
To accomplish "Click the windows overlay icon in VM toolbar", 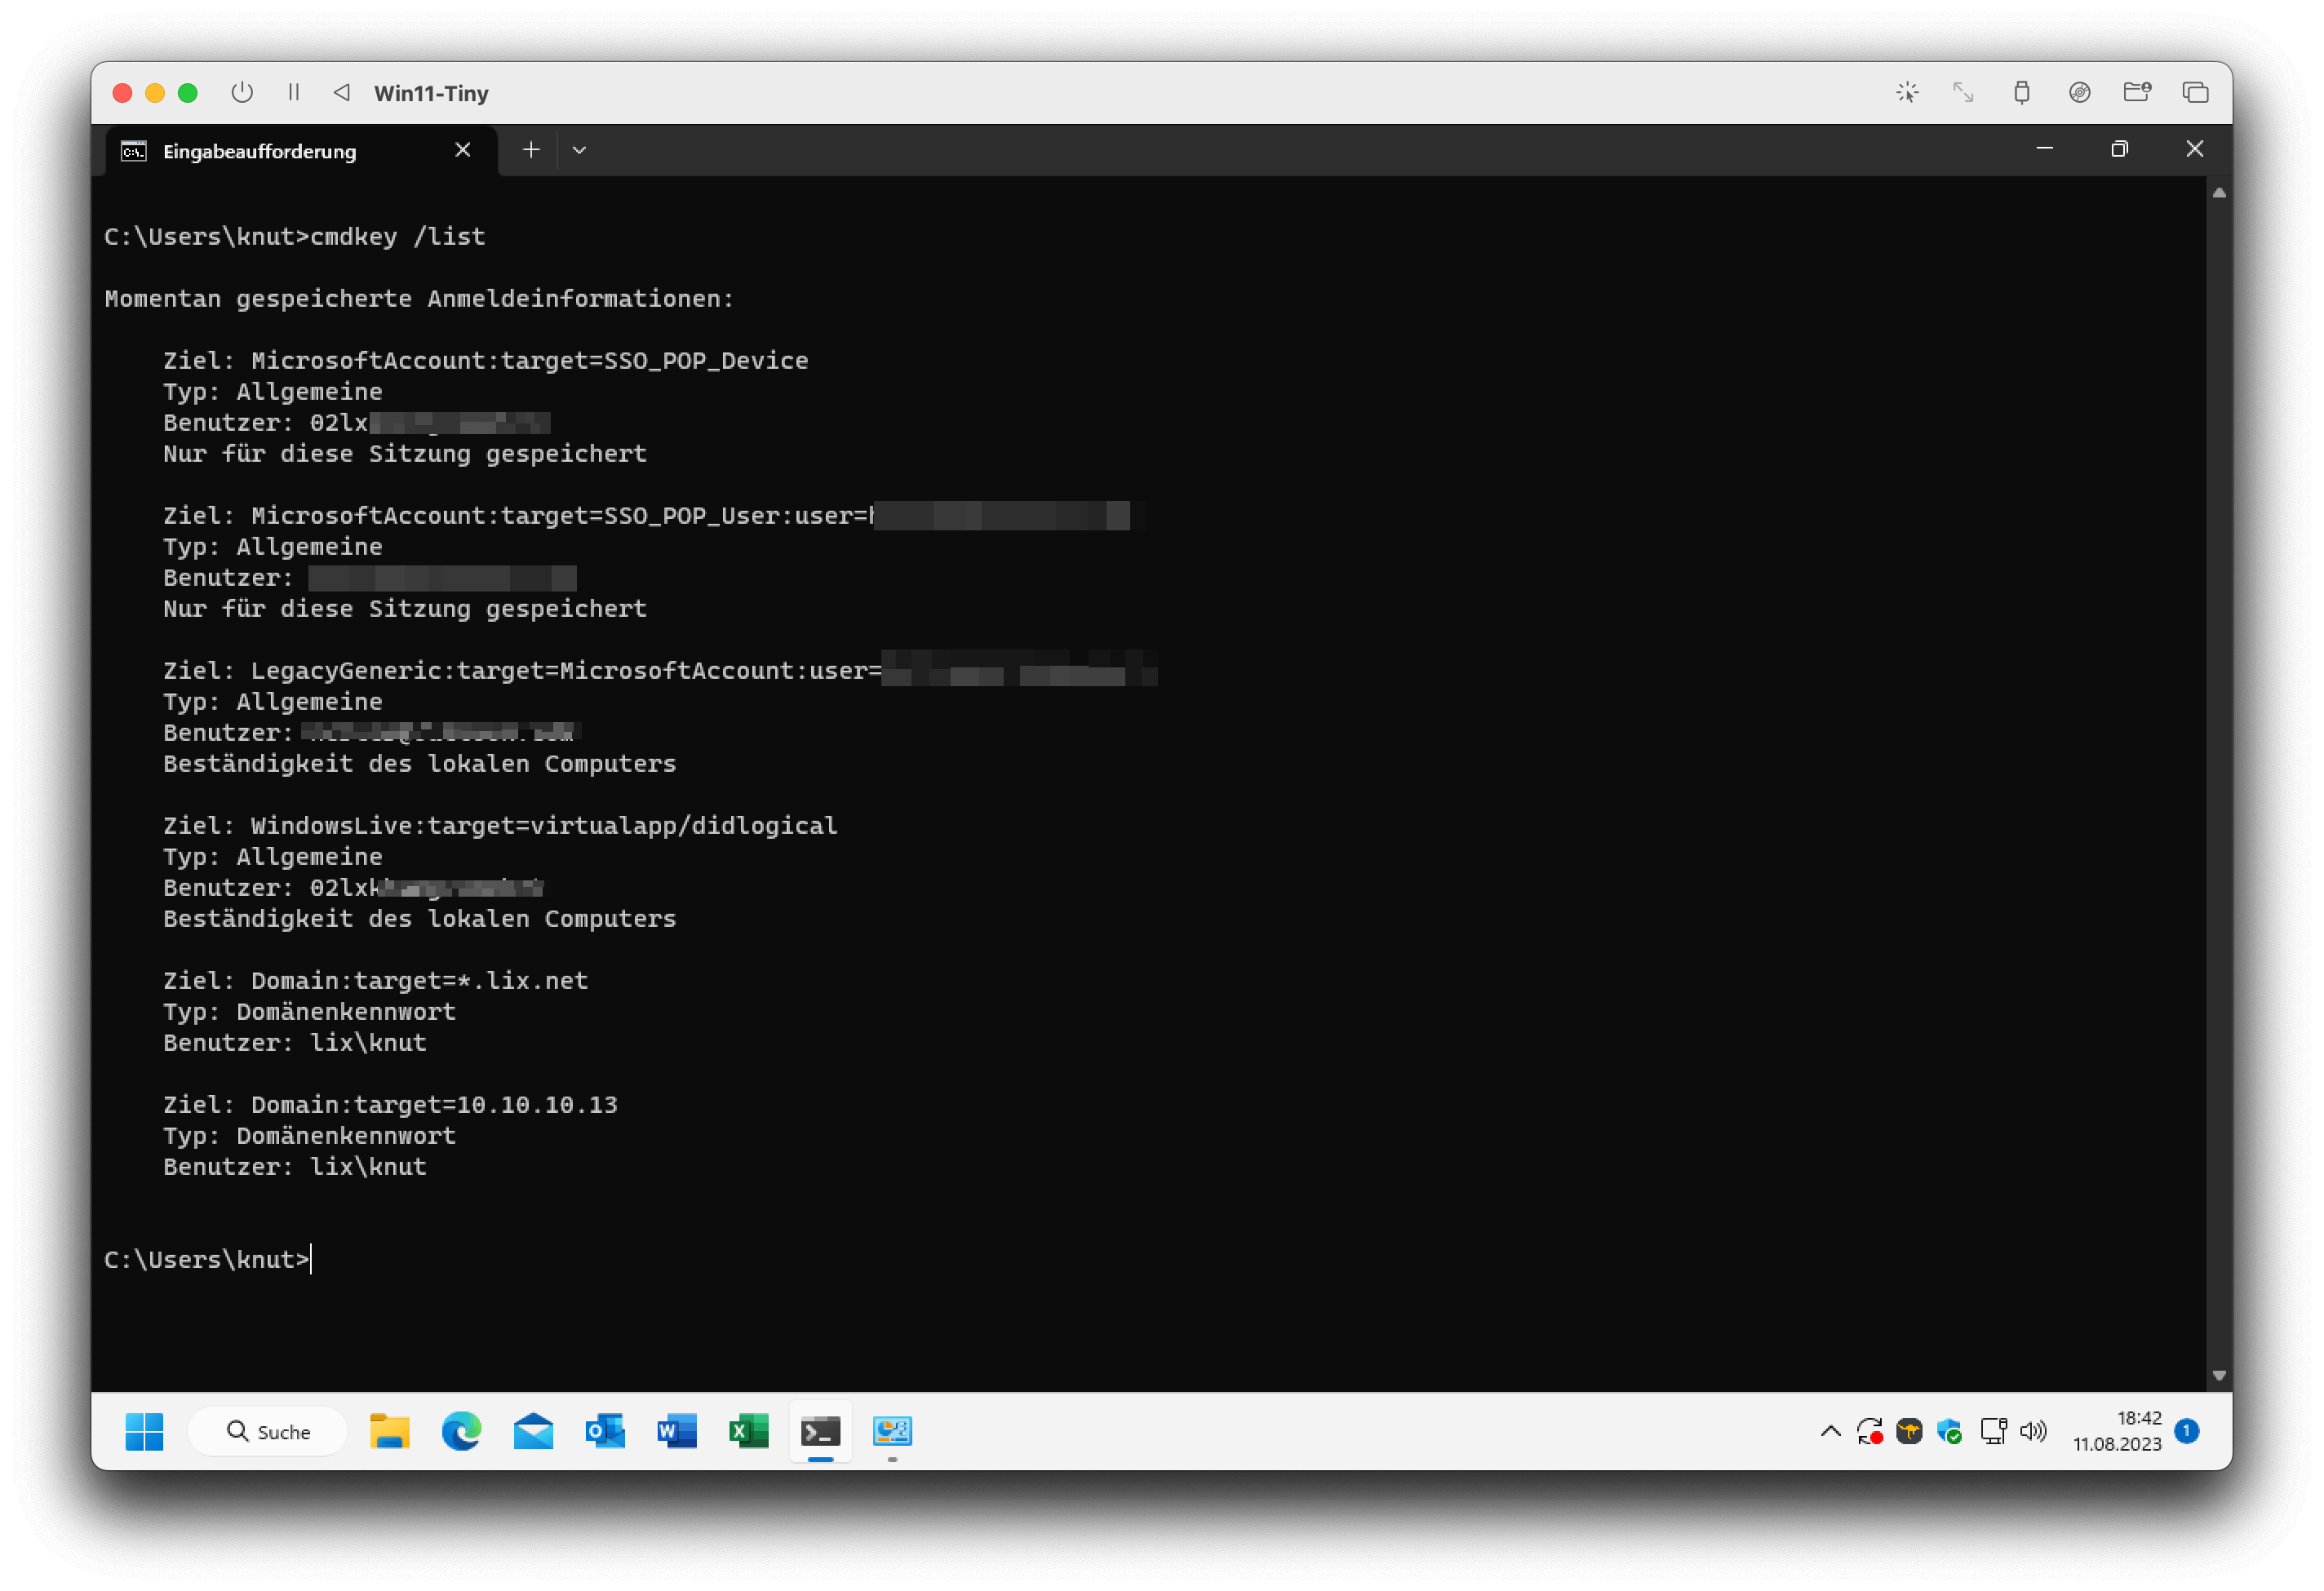I will tap(2195, 93).
